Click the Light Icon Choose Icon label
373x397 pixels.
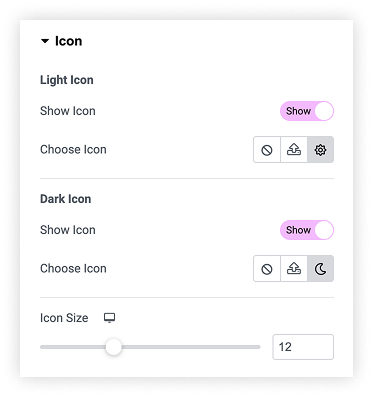coord(73,150)
